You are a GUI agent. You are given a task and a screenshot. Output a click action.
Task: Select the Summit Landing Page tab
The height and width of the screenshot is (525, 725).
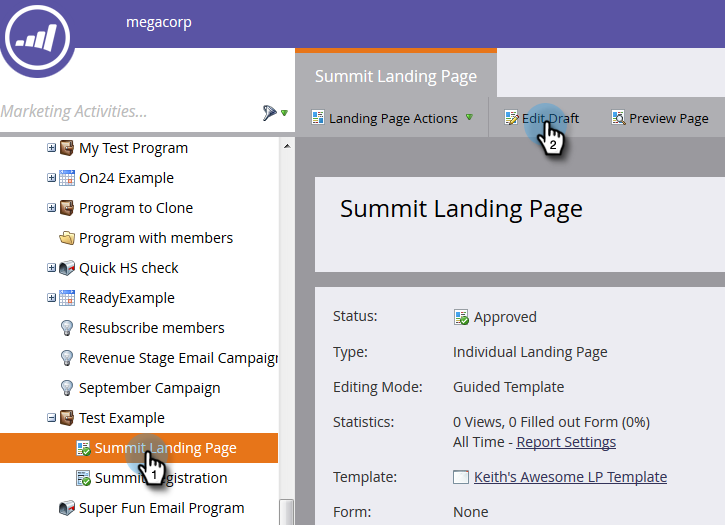396,76
